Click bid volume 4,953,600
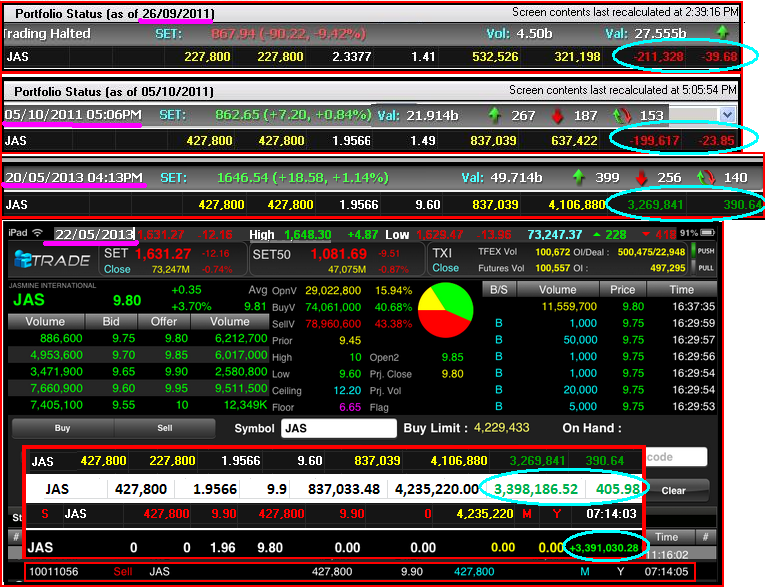The image size is (765, 588). coord(56,355)
